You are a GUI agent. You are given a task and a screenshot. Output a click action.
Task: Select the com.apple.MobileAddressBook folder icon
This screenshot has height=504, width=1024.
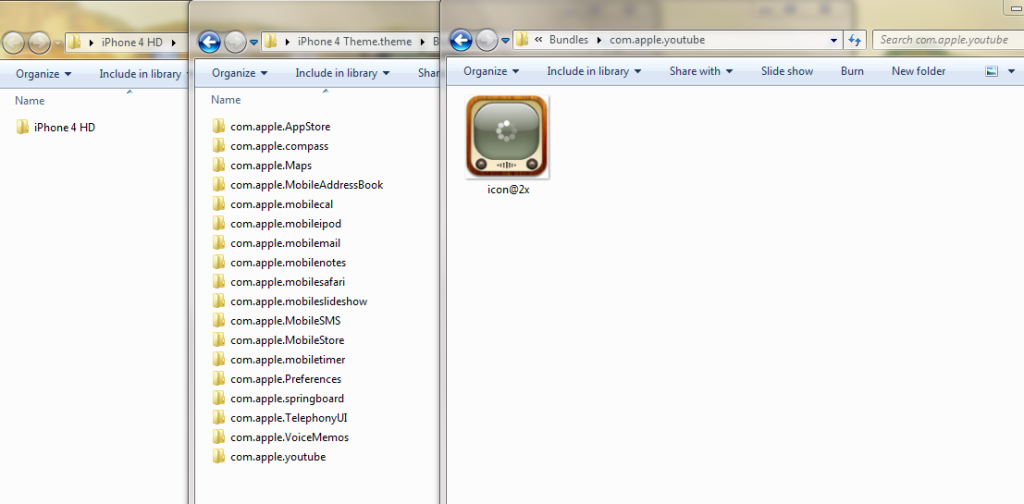(x=219, y=184)
